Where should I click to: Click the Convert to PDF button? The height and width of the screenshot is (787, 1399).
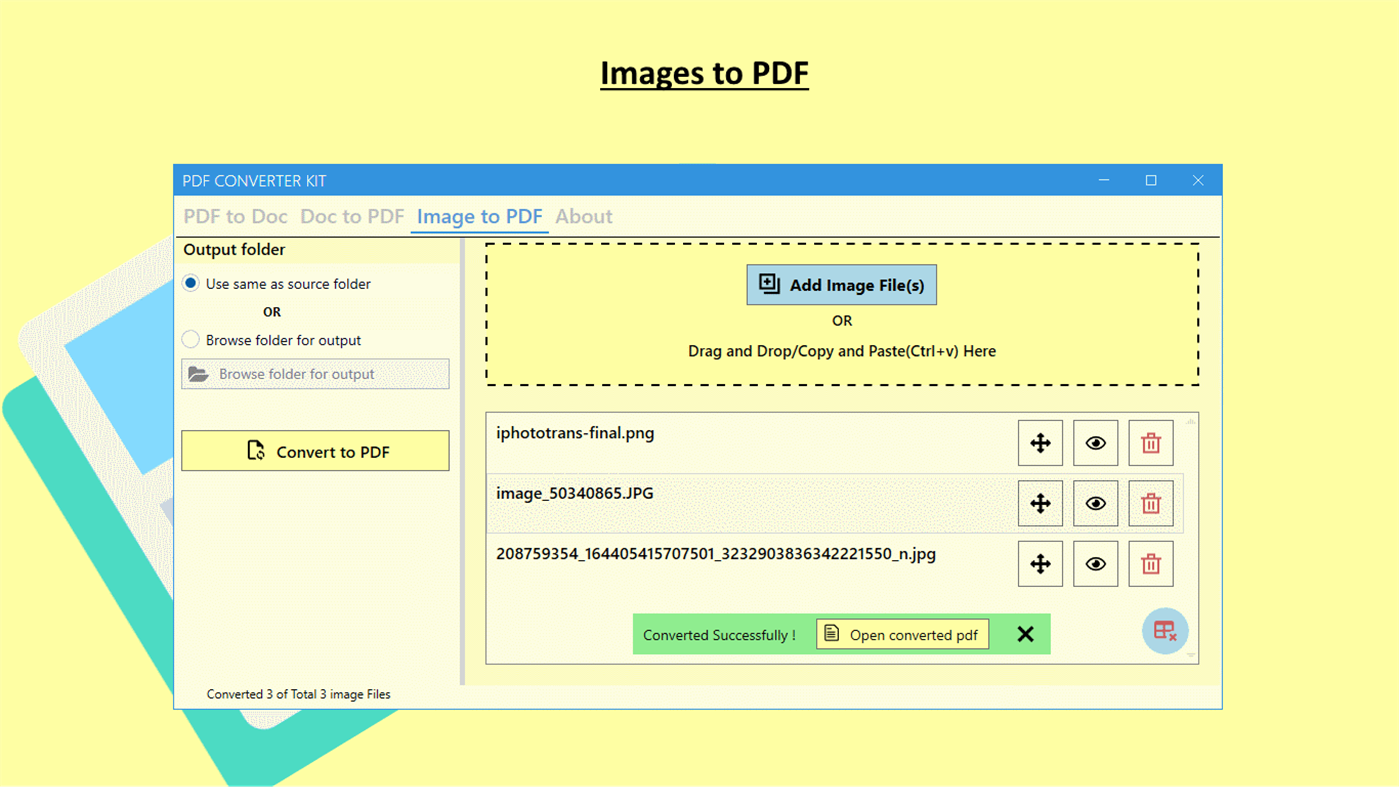pos(315,451)
